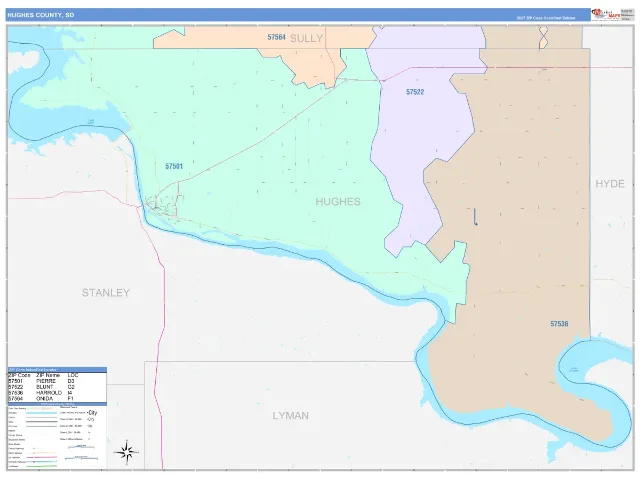Click the Market Maps logo
Screen dimensions: 640x480
pos(606,15)
